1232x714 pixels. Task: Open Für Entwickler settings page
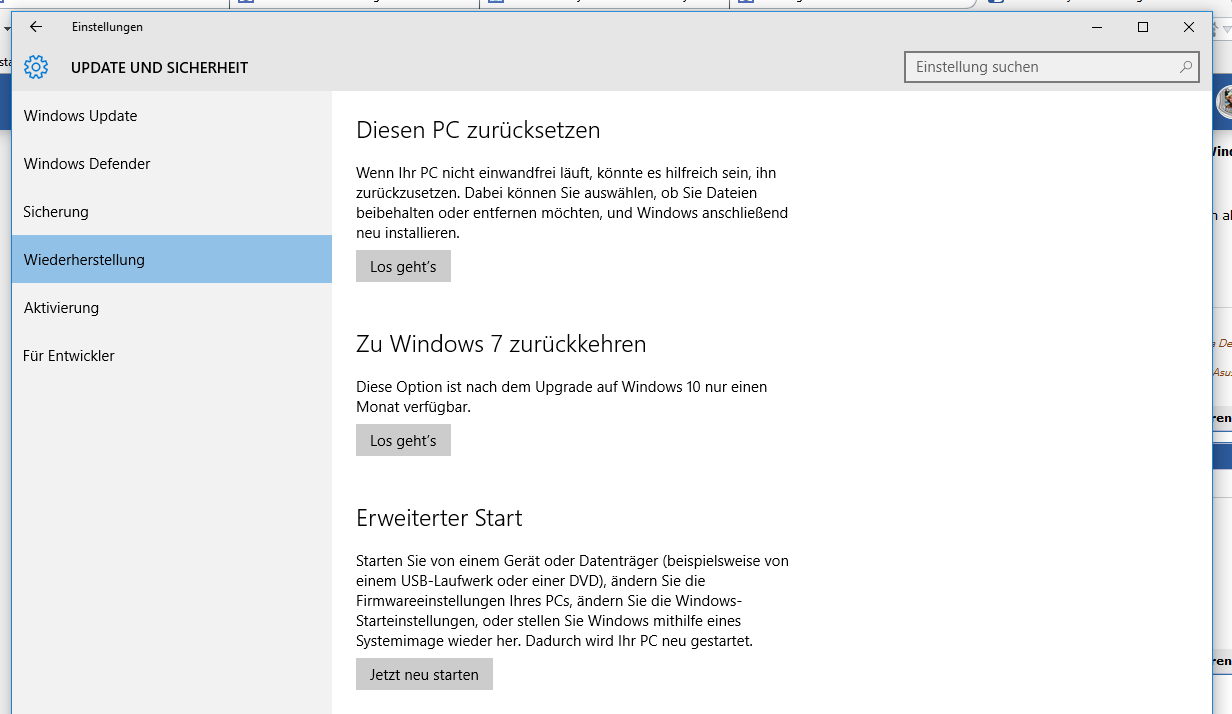[172, 356]
